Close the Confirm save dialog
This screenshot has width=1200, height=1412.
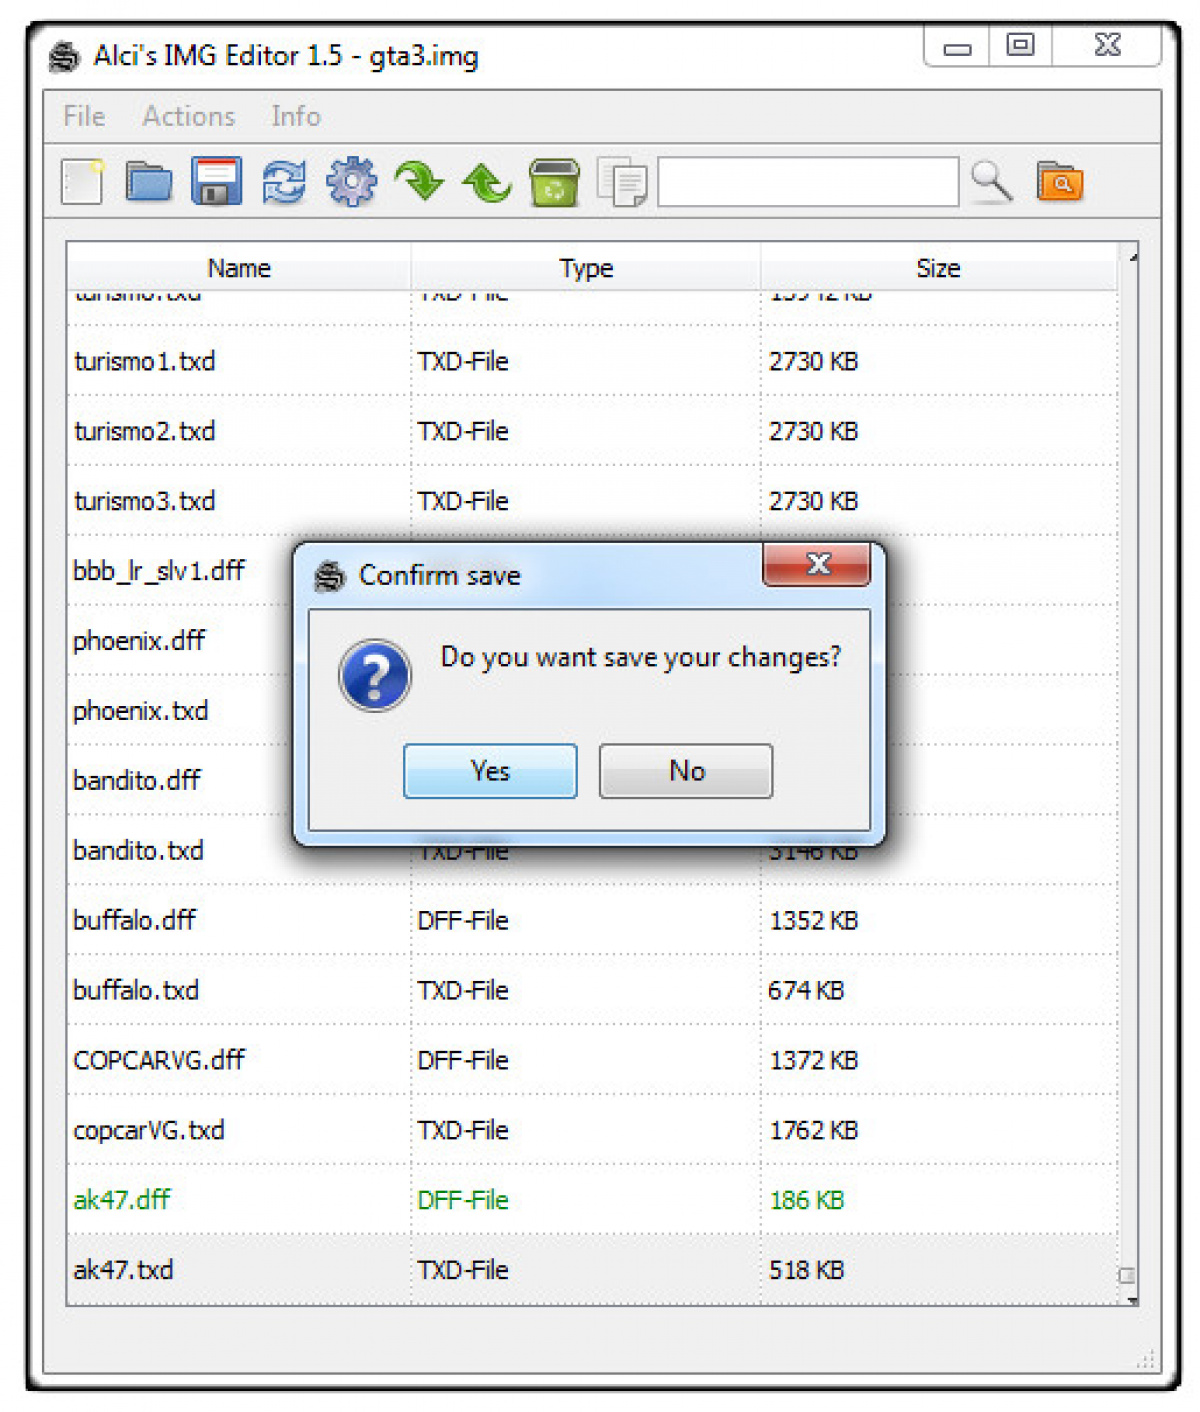tap(817, 564)
